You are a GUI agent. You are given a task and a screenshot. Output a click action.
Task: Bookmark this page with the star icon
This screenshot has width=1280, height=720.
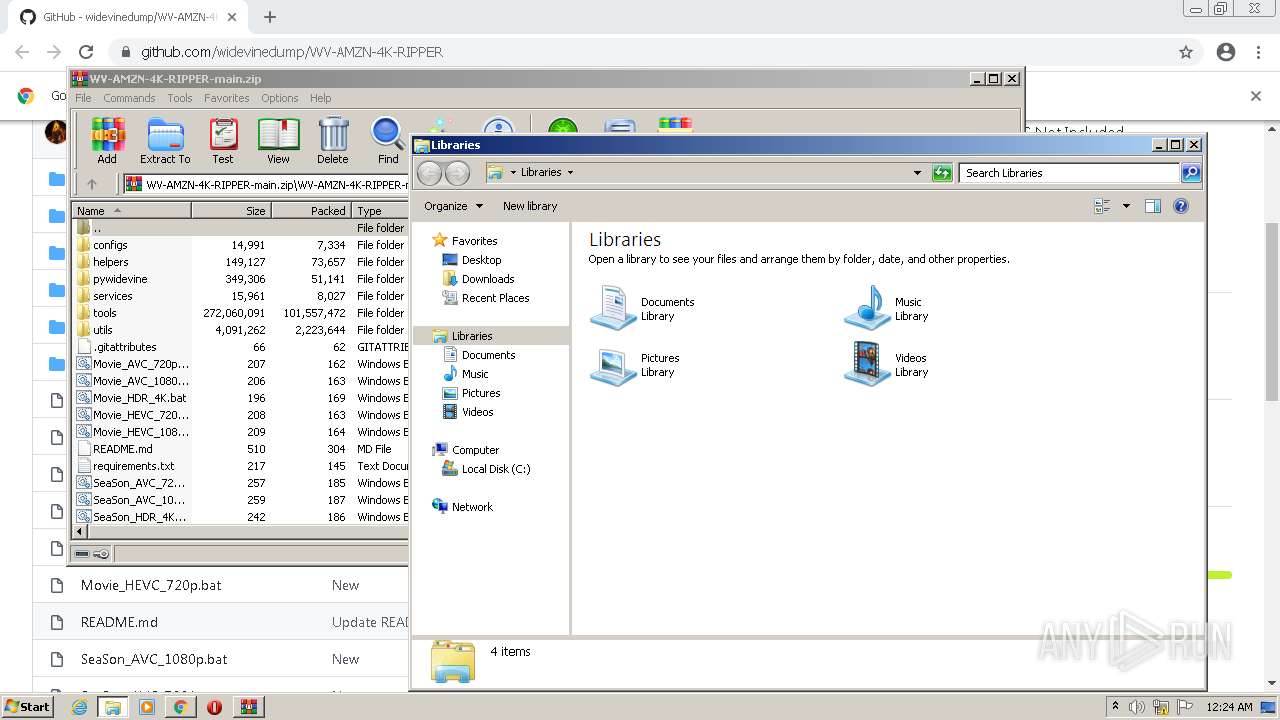pos(1186,52)
